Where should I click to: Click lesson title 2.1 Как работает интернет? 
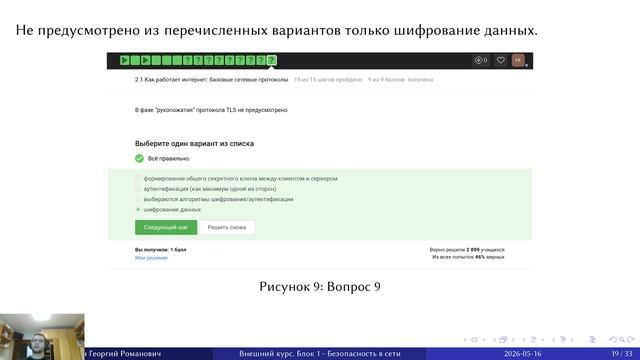pyautogui.click(x=211, y=80)
